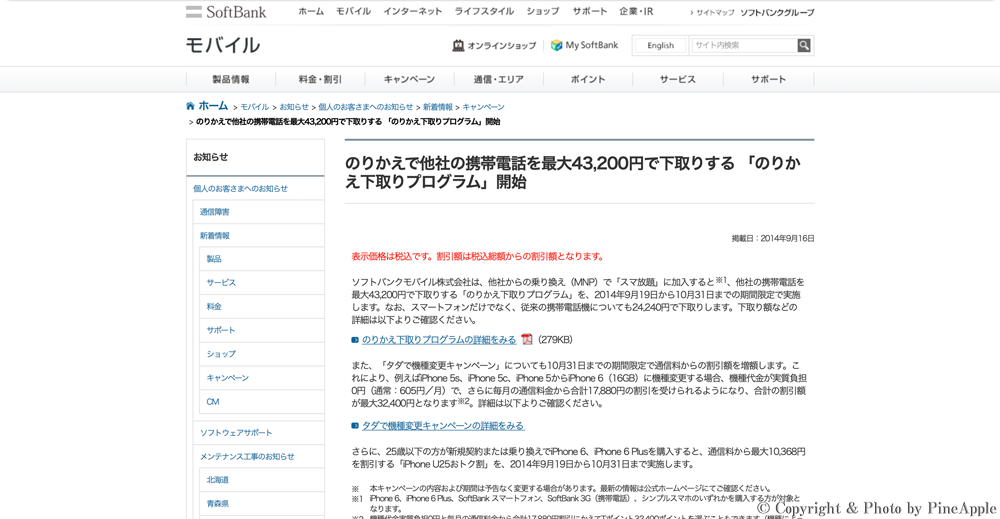Click the search magnifier icon
The image size is (1000, 519).
pyautogui.click(x=804, y=45)
